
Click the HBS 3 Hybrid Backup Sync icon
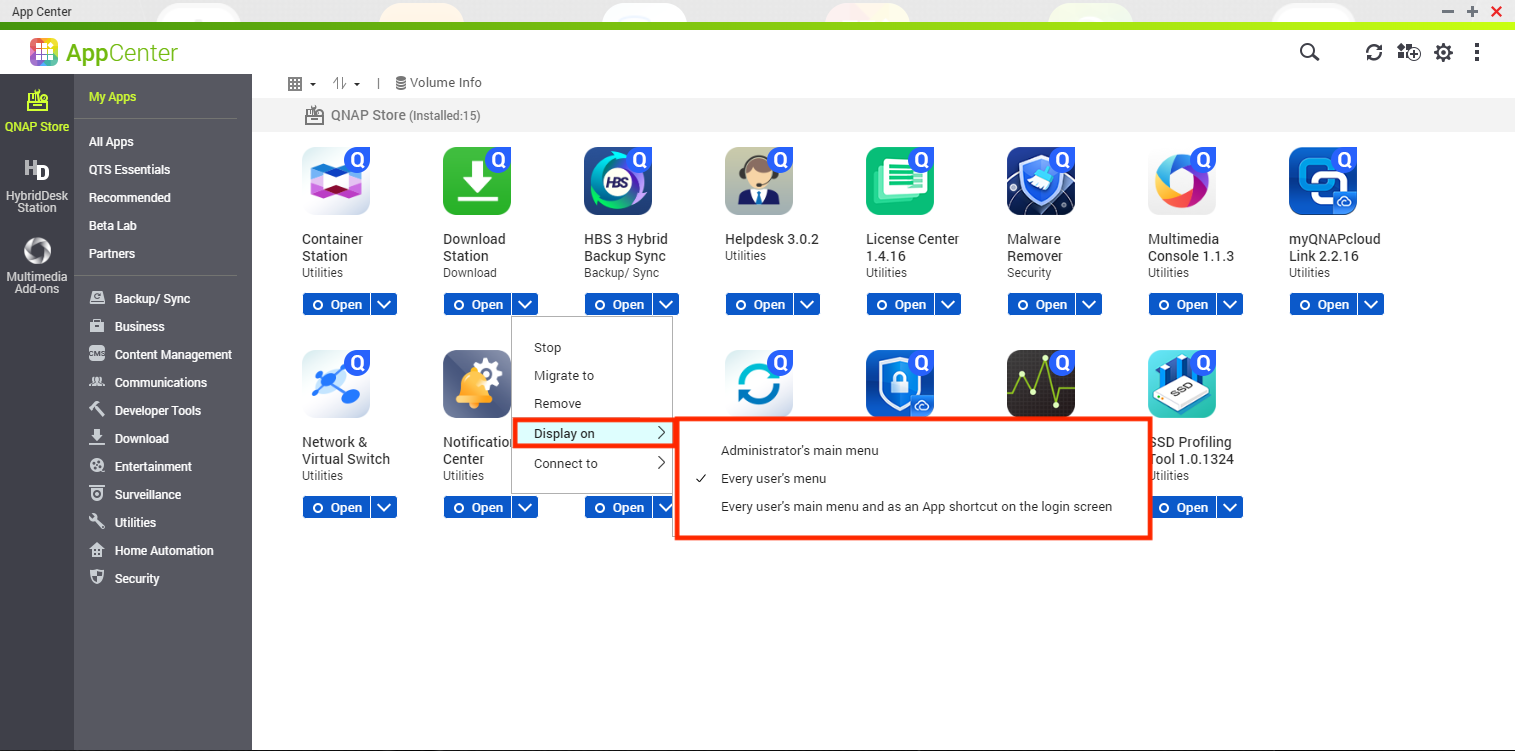[618, 181]
